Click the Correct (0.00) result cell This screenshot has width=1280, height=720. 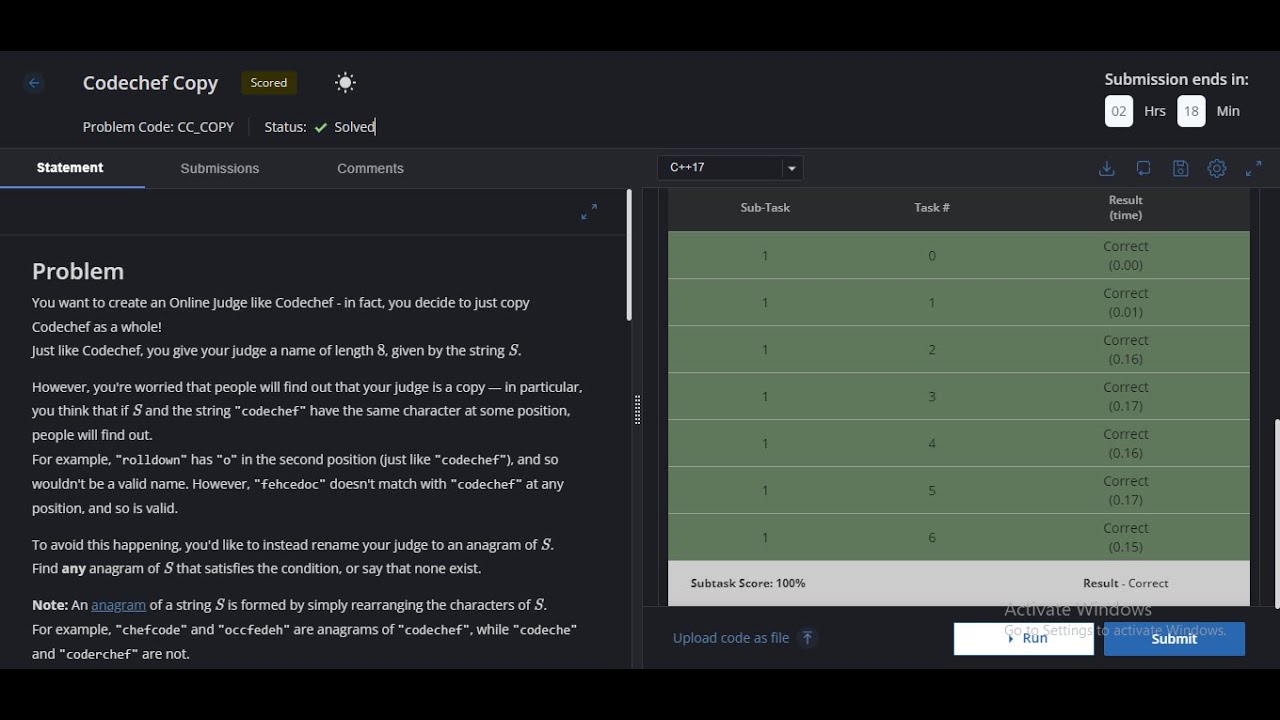pos(1126,255)
